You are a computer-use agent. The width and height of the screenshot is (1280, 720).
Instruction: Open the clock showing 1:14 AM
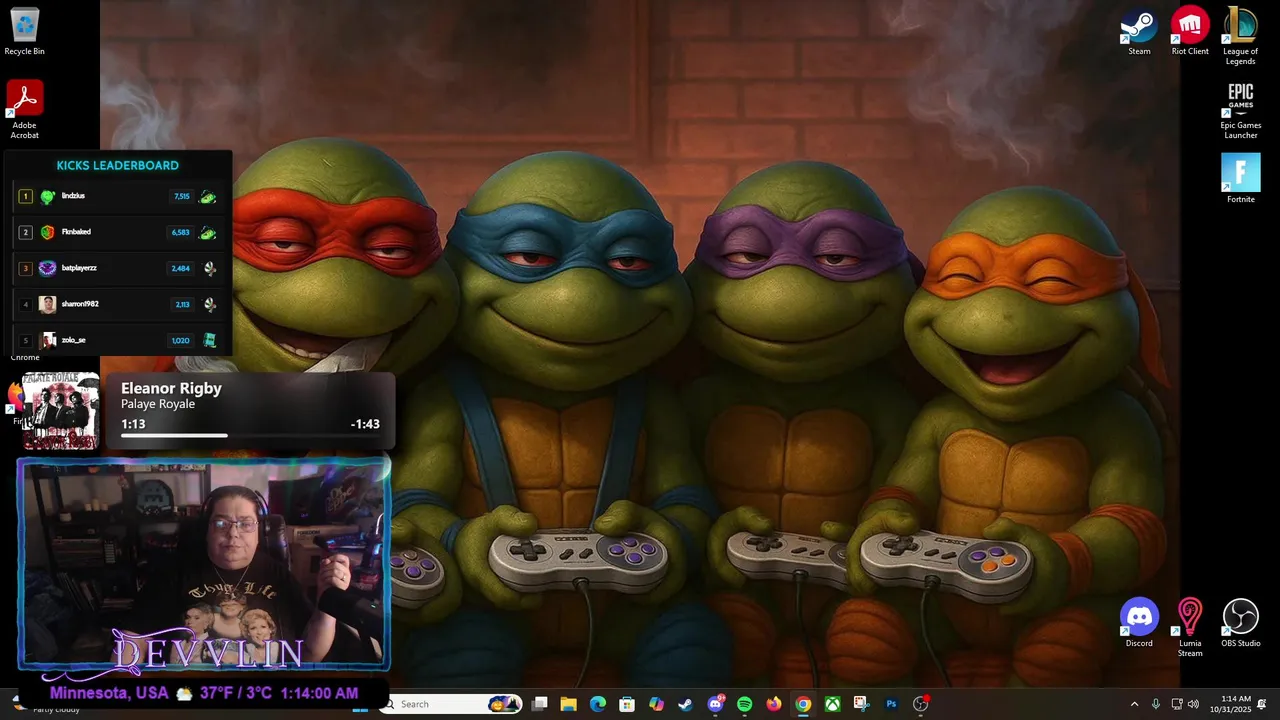[1230, 704]
